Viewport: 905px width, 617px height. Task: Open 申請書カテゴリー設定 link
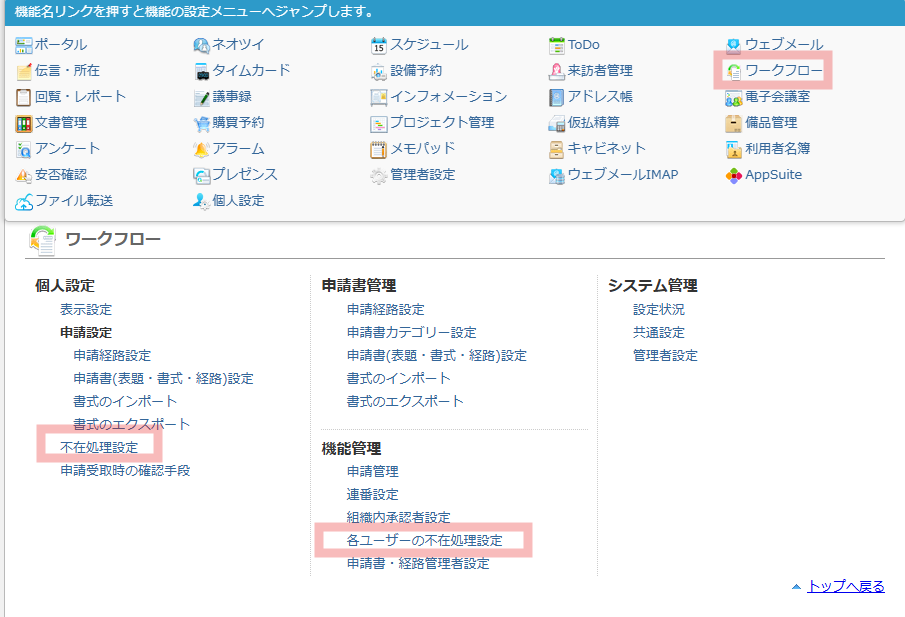(x=412, y=332)
